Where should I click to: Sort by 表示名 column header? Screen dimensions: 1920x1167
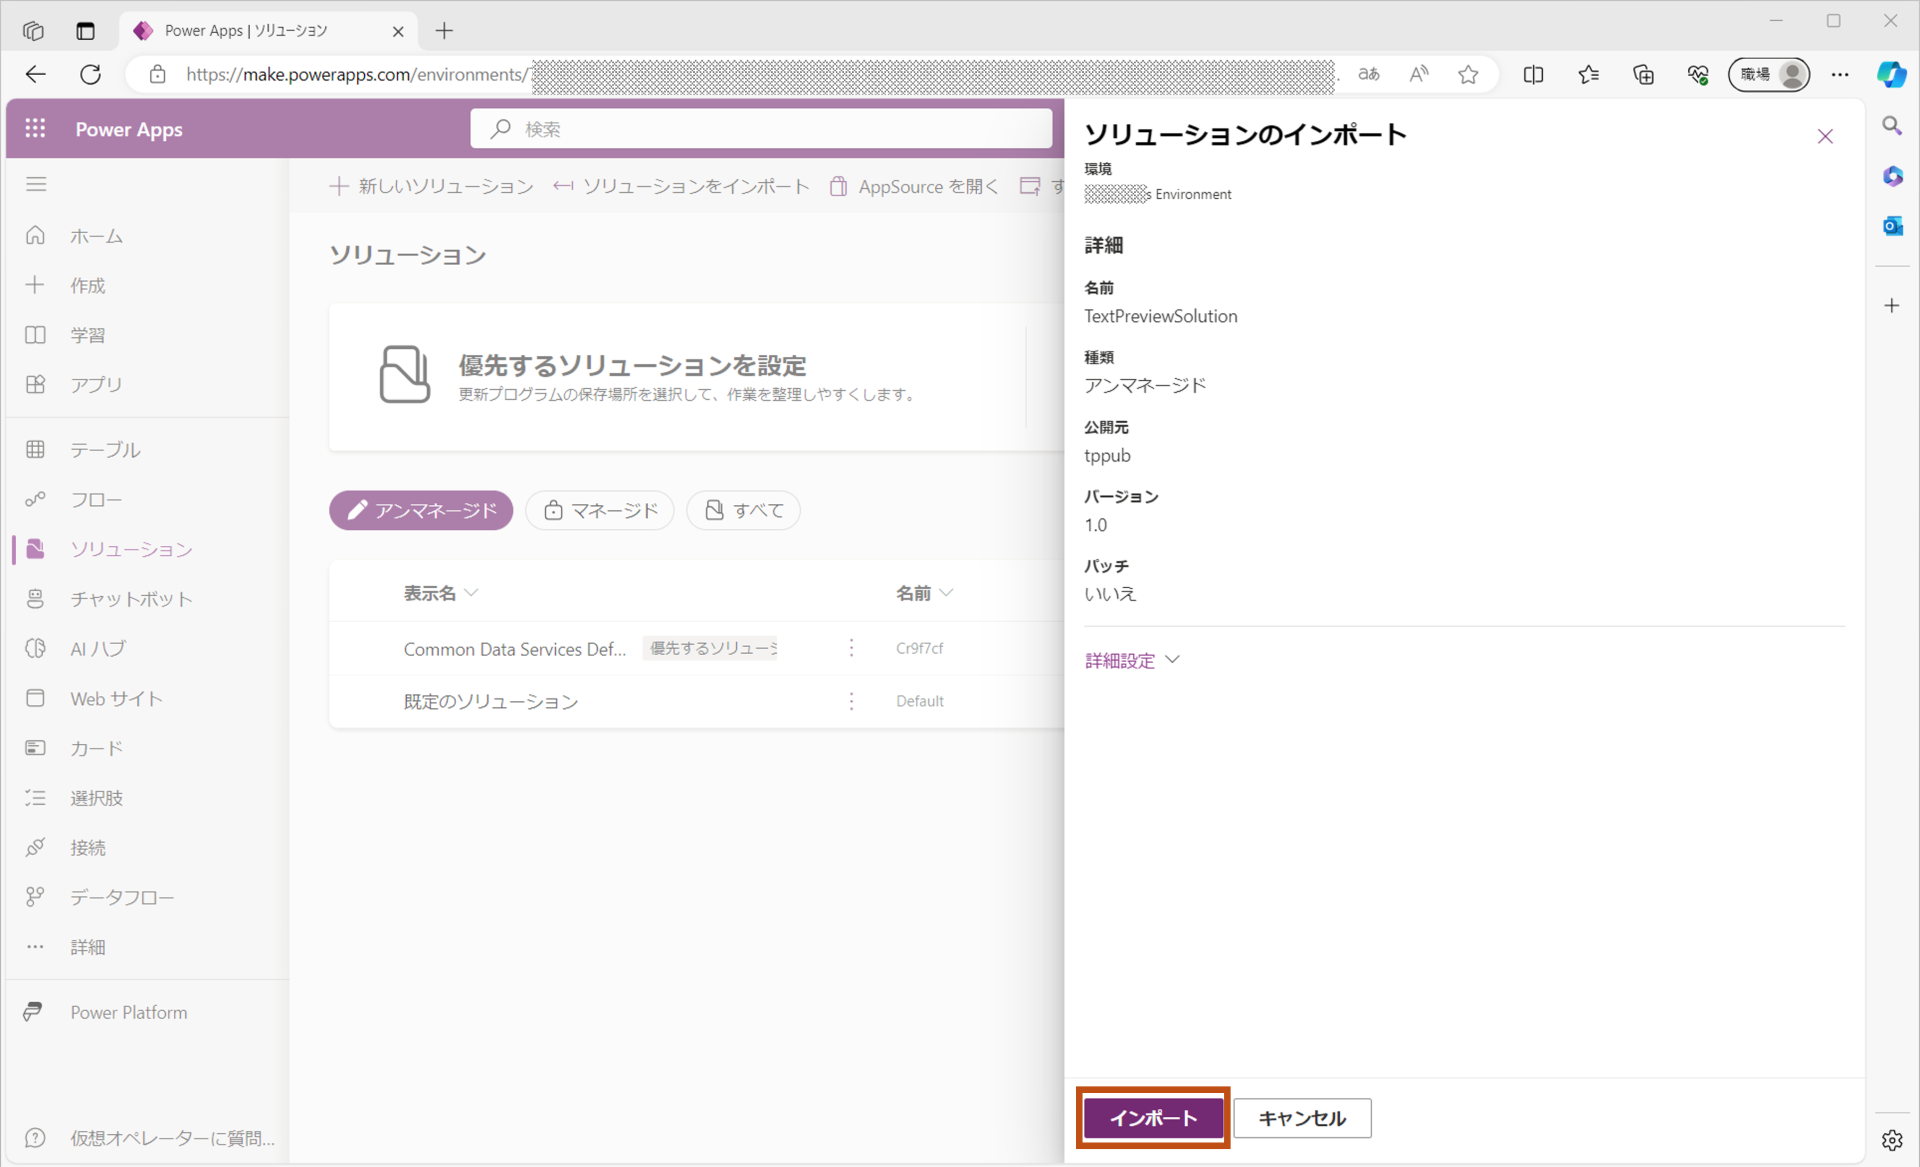pos(441,593)
